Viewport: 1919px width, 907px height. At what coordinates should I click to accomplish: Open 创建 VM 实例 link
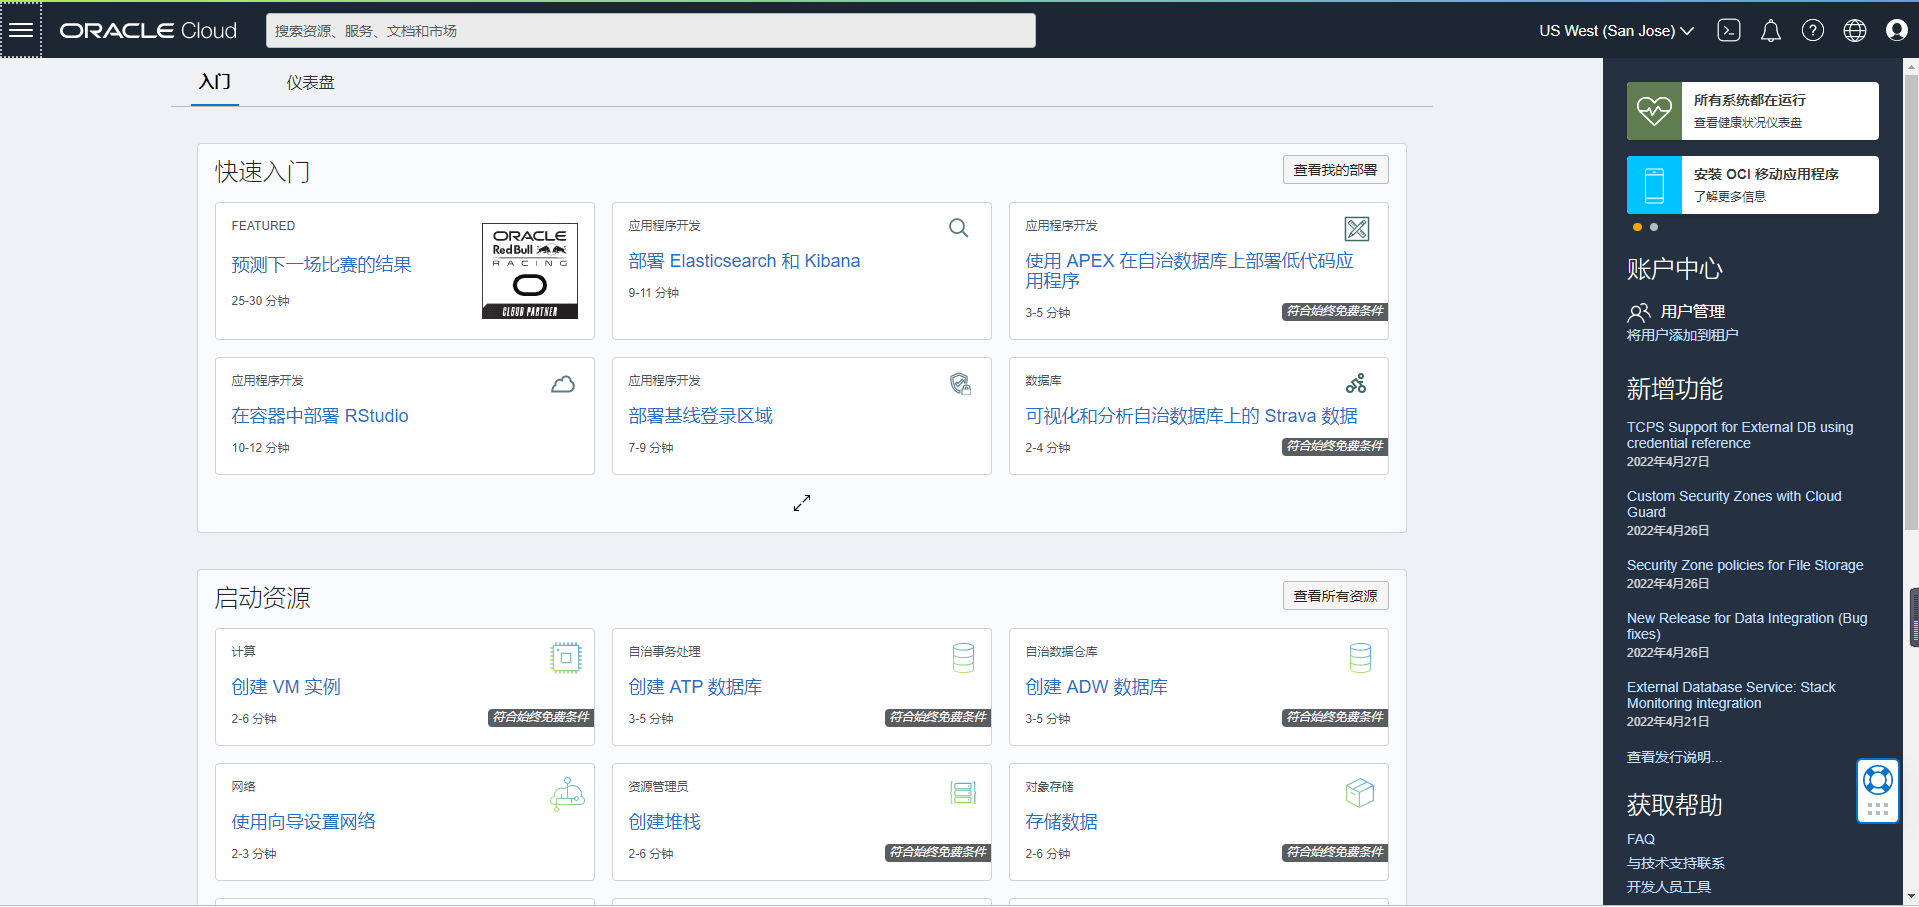pyautogui.click(x=286, y=687)
